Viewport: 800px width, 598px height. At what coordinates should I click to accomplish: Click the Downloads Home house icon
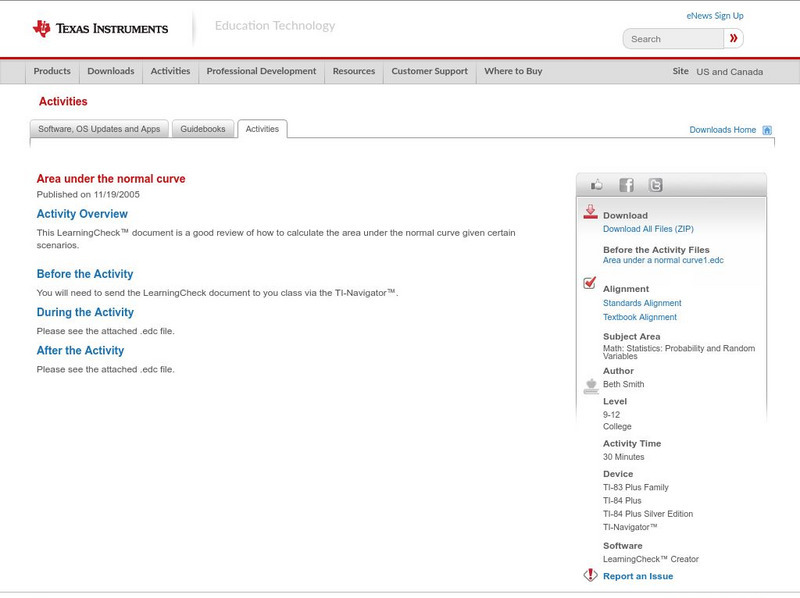click(x=767, y=130)
